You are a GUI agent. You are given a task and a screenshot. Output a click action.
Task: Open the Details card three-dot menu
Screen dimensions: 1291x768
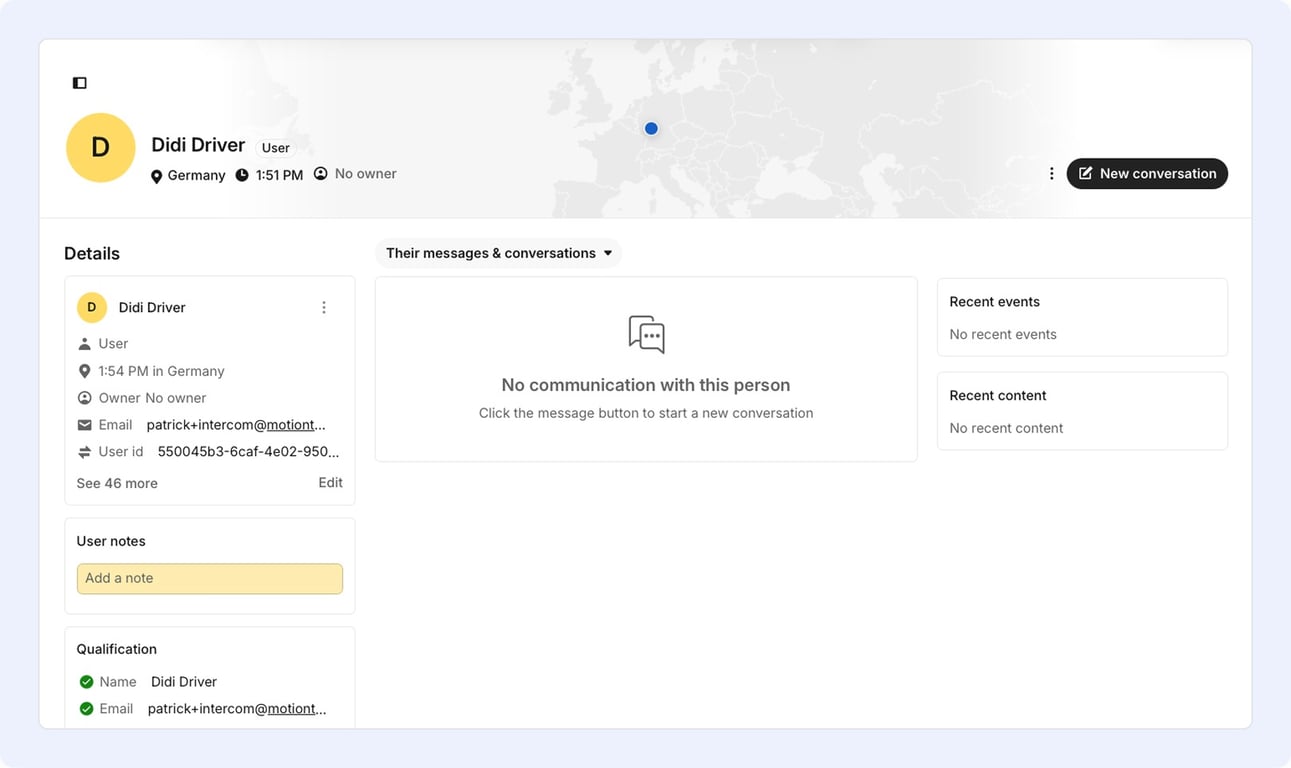coord(324,308)
